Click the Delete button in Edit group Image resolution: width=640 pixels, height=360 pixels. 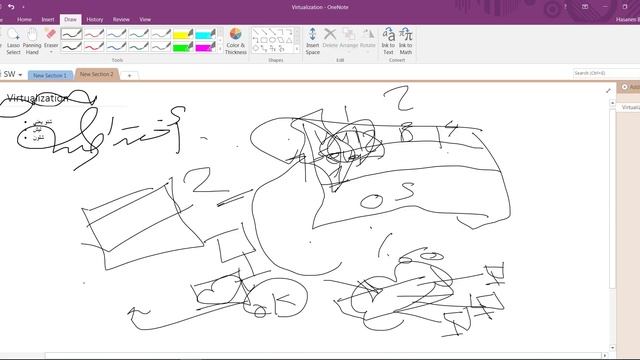pyautogui.click(x=330, y=38)
